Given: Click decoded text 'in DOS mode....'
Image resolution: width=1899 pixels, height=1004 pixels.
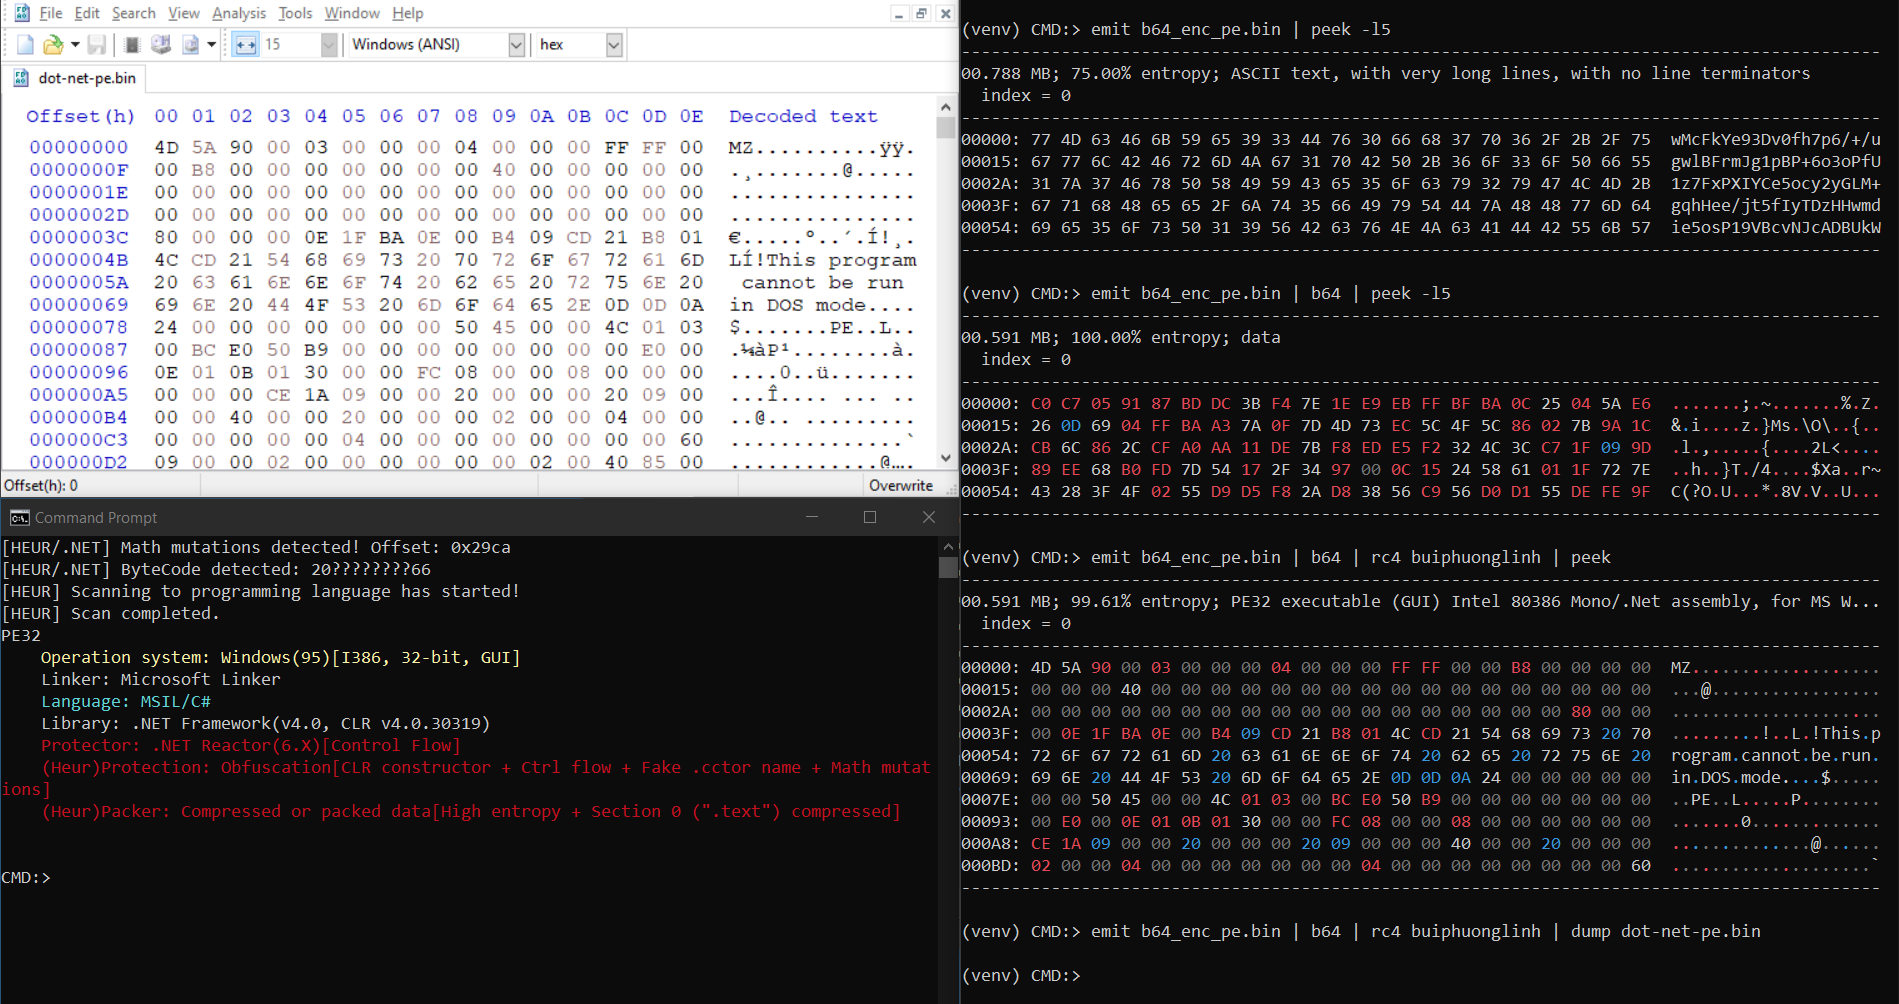Looking at the screenshot, I should (822, 305).
